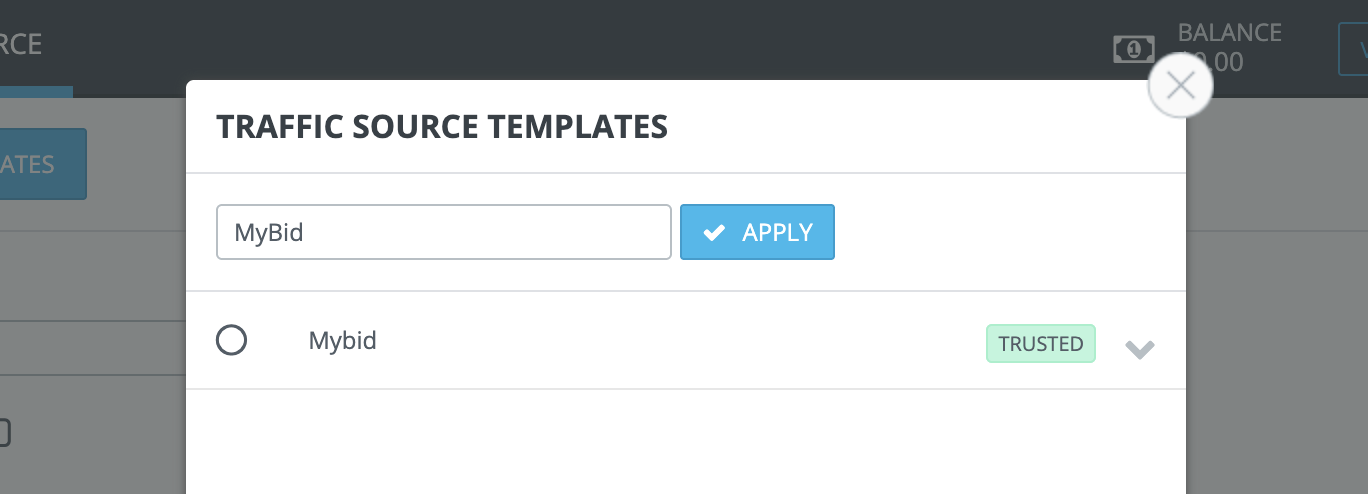Click the outlined button at top-right edge

pos(1354,48)
